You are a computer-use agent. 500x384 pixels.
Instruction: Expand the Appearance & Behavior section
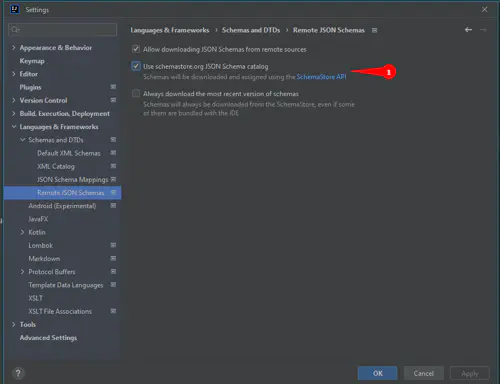point(14,48)
